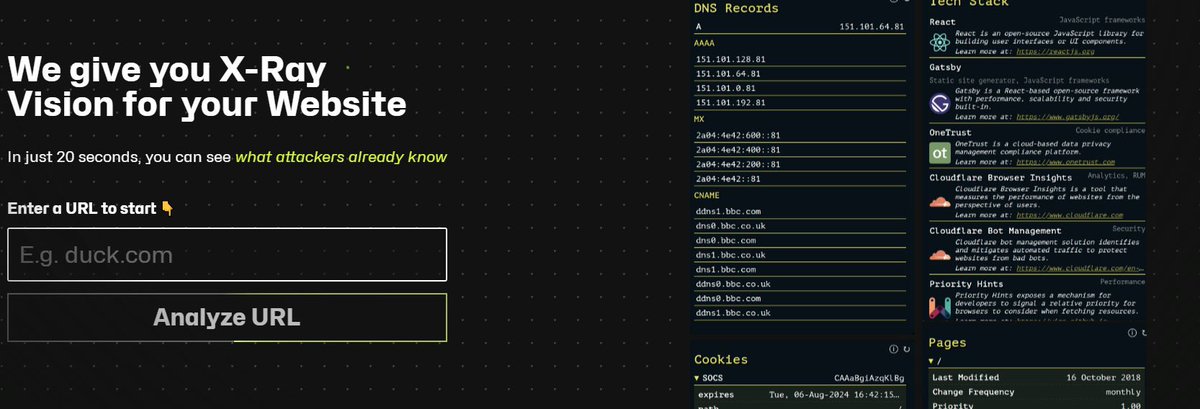Click the green OneTrust 'ot' icon
Image resolution: width=1200 pixels, height=409 pixels.
tap(940, 153)
